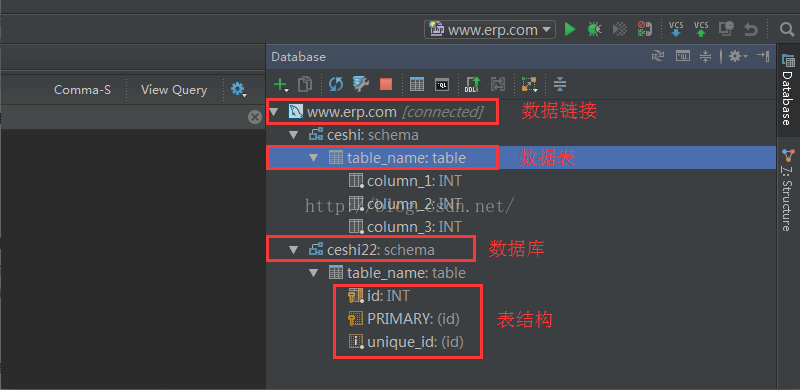Click the Comma-S extractor option
This screenshot has height=390, width=800.
coord(83,90)
